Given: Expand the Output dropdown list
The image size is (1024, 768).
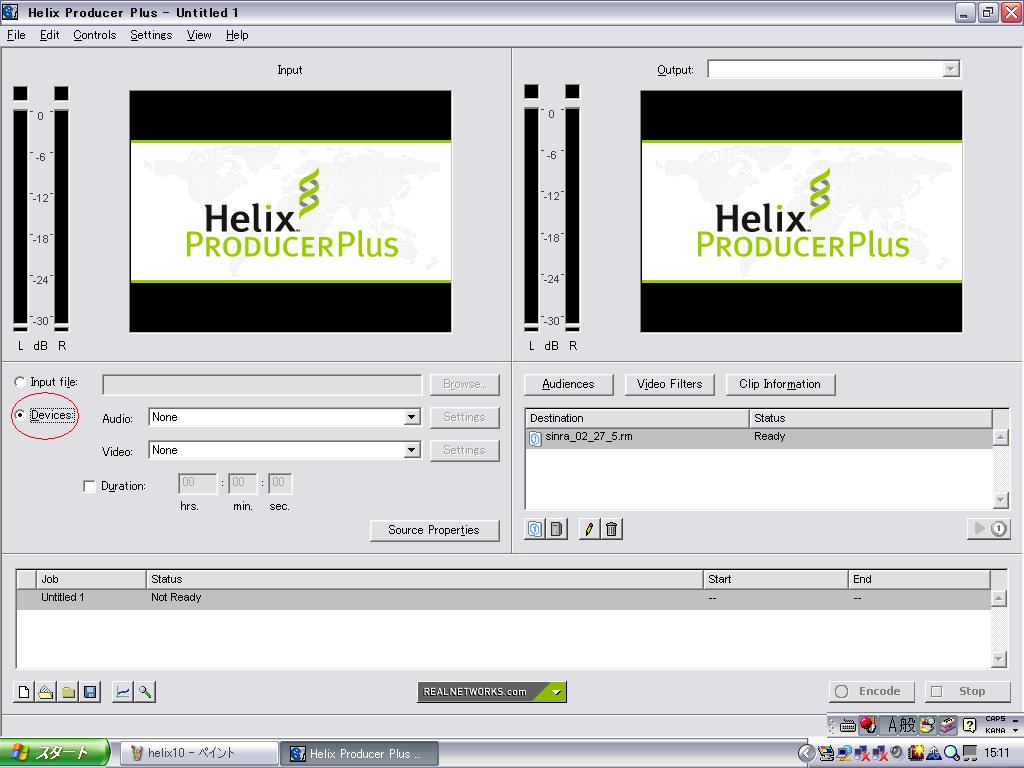Looking at the screenshot, I should (951, 69).
